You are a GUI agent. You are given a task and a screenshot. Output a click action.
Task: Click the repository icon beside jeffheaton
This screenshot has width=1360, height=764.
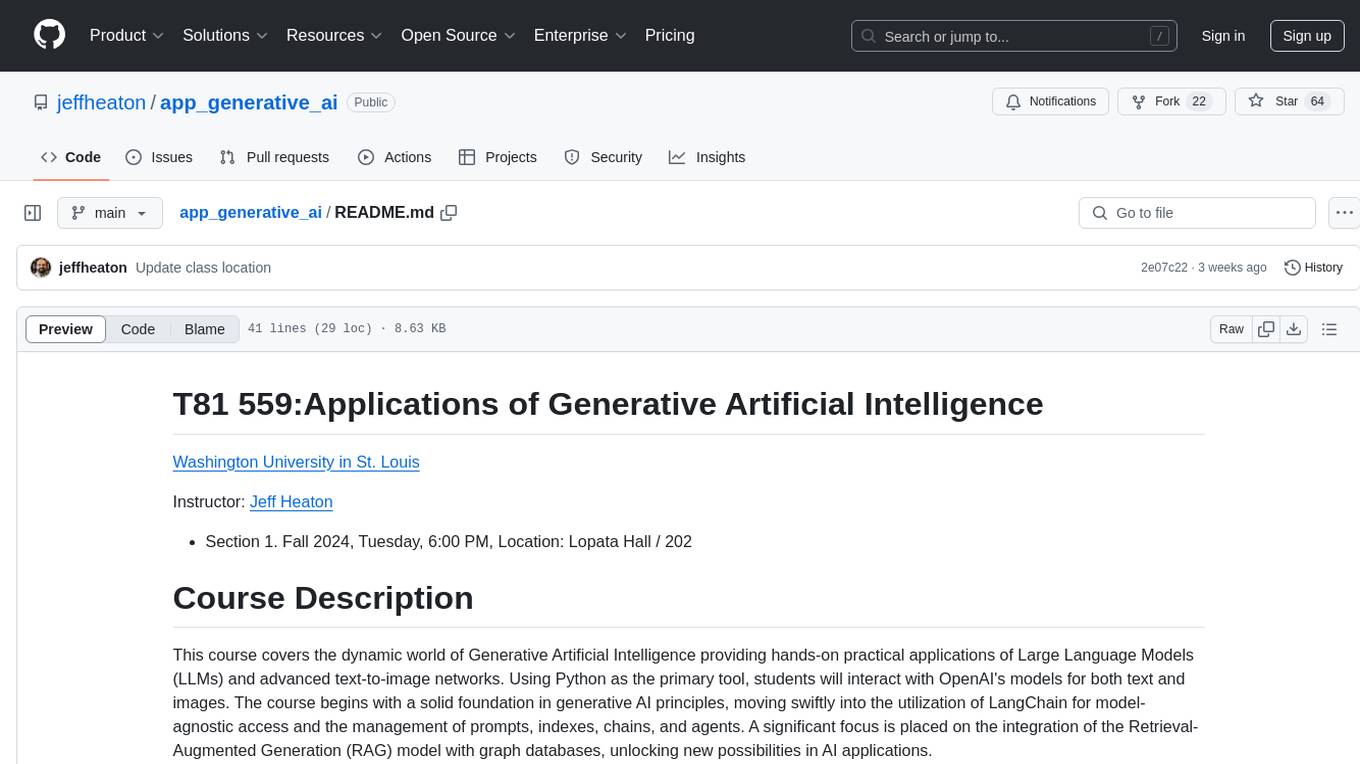40,102
